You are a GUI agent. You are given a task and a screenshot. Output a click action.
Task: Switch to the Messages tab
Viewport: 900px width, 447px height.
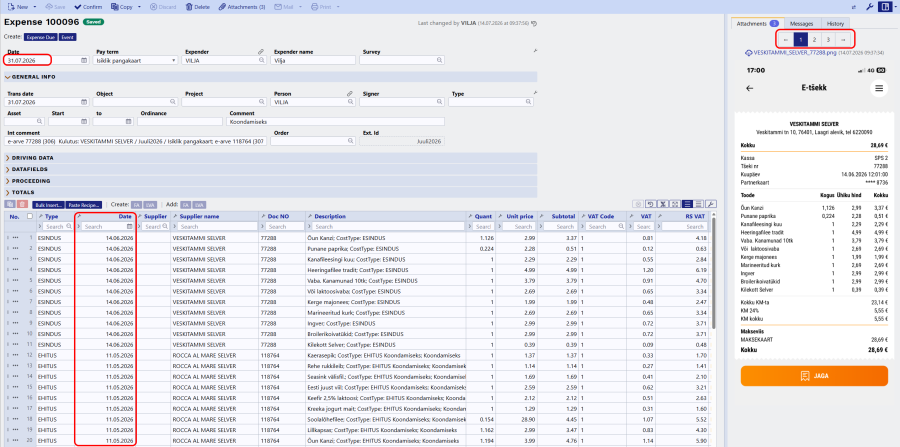801,24
